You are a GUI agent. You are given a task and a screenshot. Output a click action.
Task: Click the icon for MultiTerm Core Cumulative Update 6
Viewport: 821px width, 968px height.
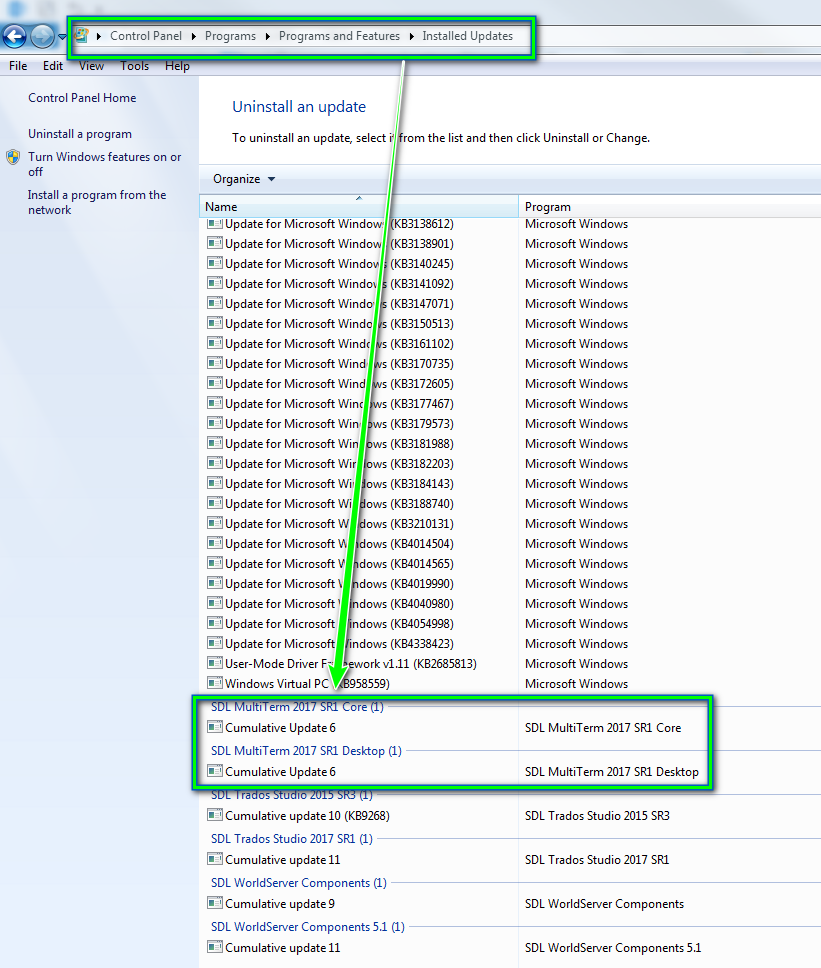pyautogui.click(x=214, y=728)
